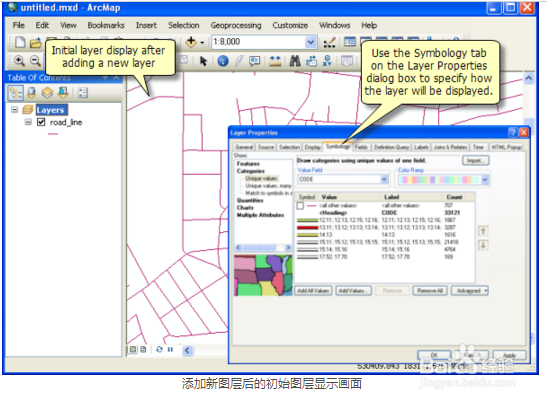Image resolution: width=547 pixels, height=402 pixels.
Task: Select List By Source cylinder icon
Action: [x=31, y=92]
